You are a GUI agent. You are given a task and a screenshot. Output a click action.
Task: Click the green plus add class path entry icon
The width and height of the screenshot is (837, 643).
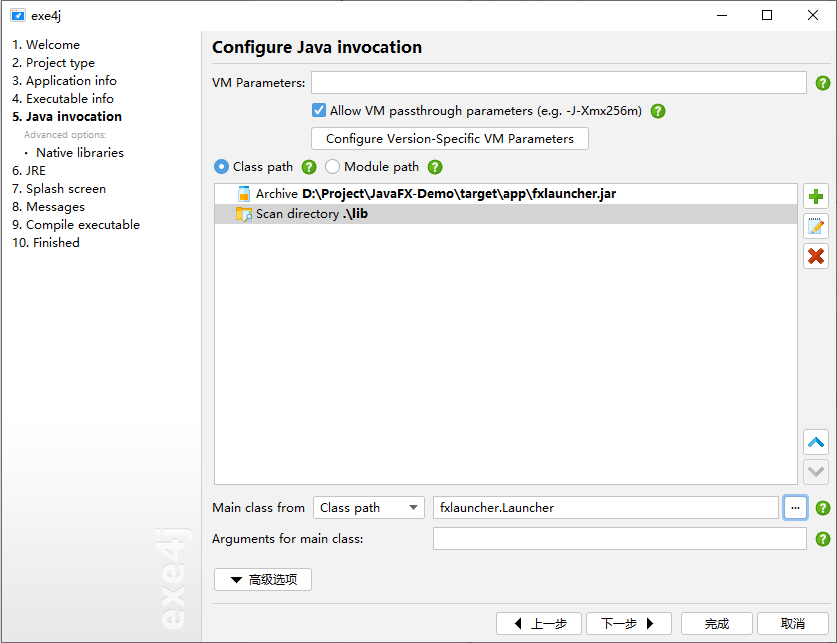tap(816, 197)
